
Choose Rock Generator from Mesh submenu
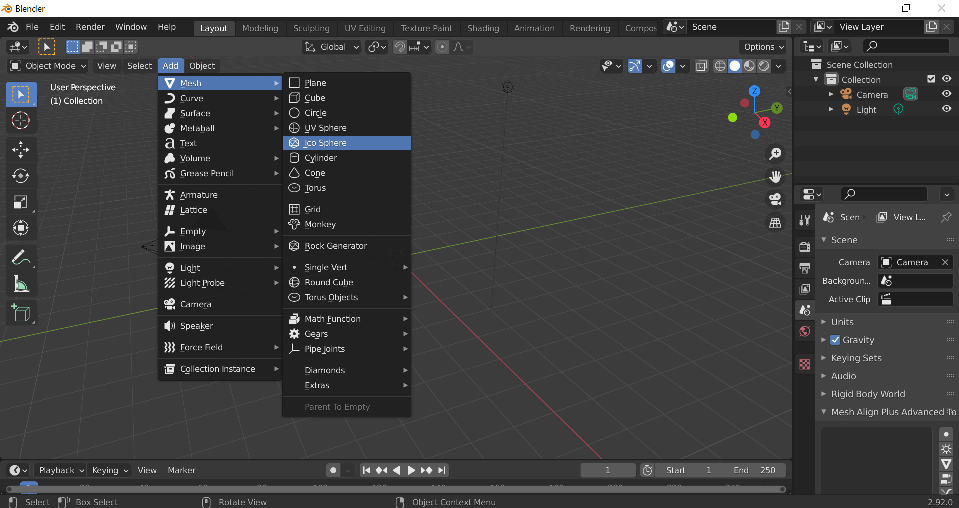click(x=347, y=246)
